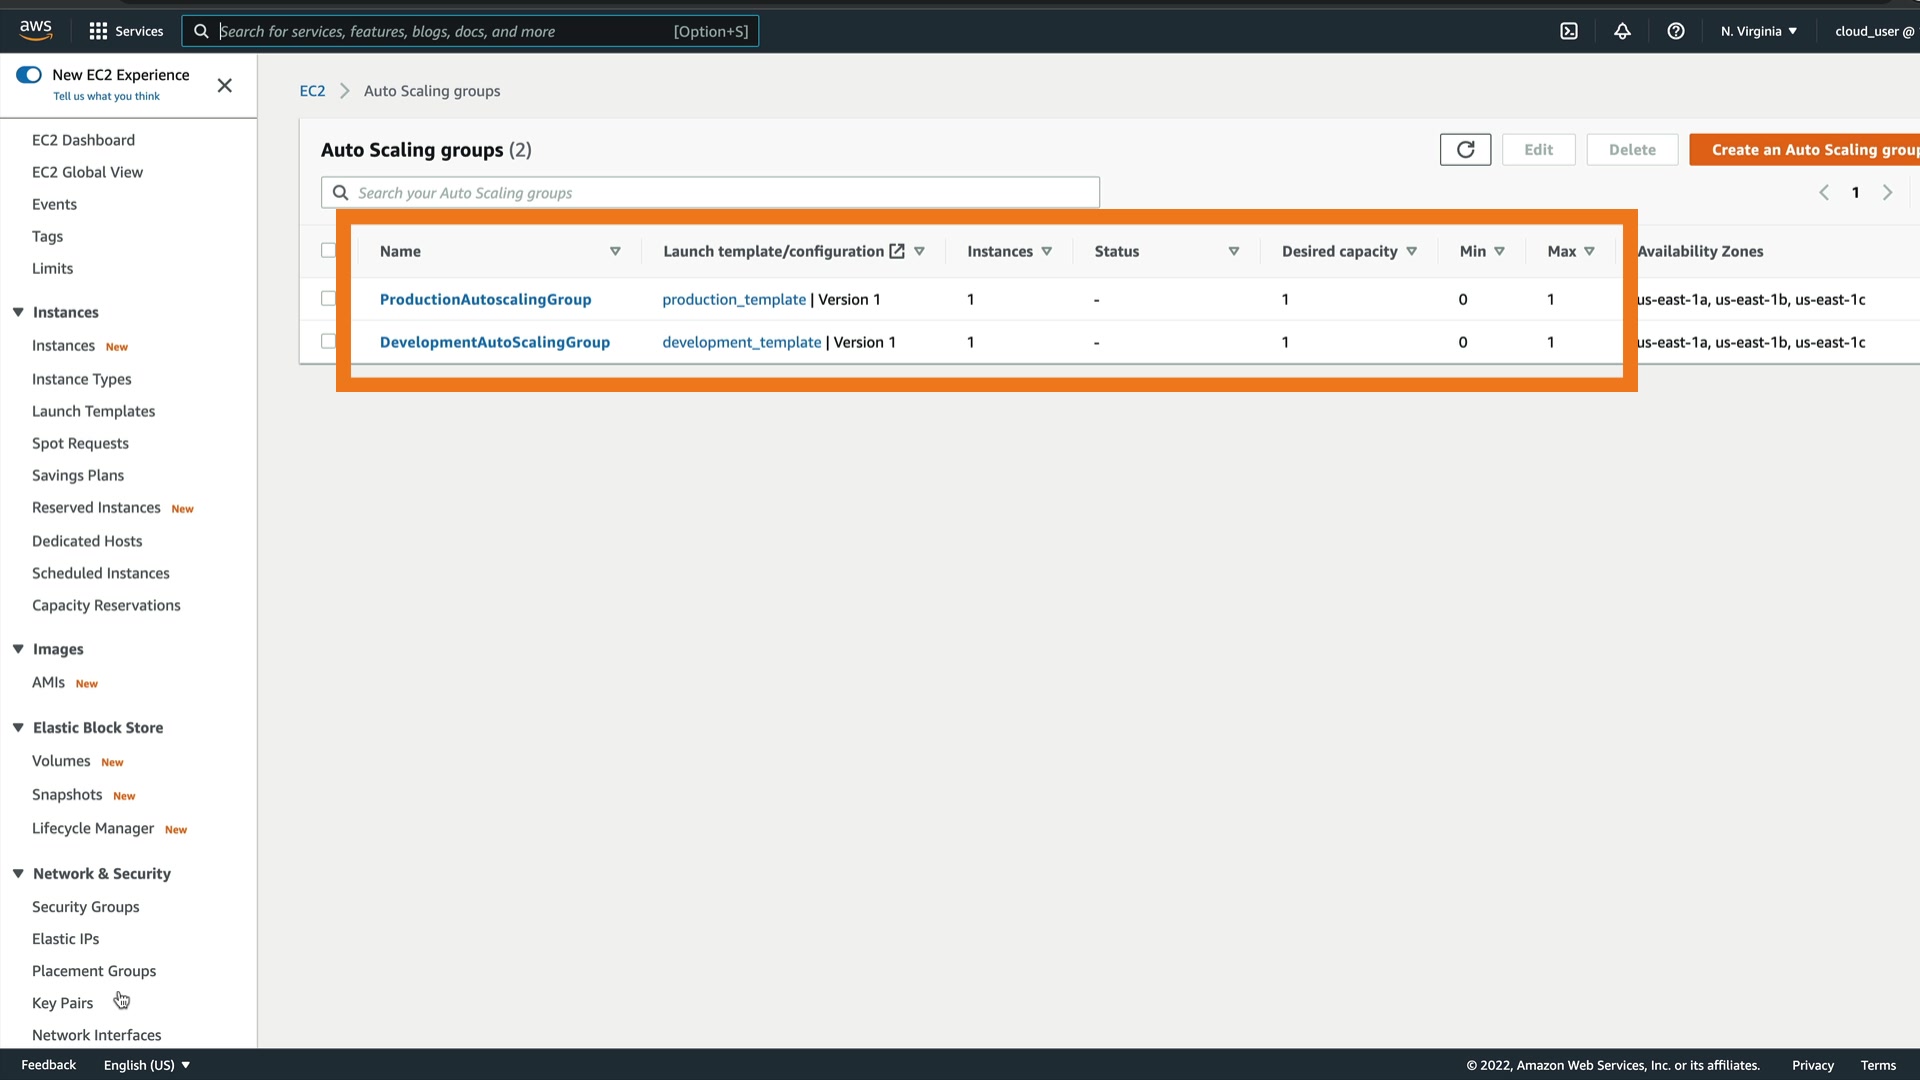Open the production_template link
This screenshot has height=1080, width=1920.
734,300
